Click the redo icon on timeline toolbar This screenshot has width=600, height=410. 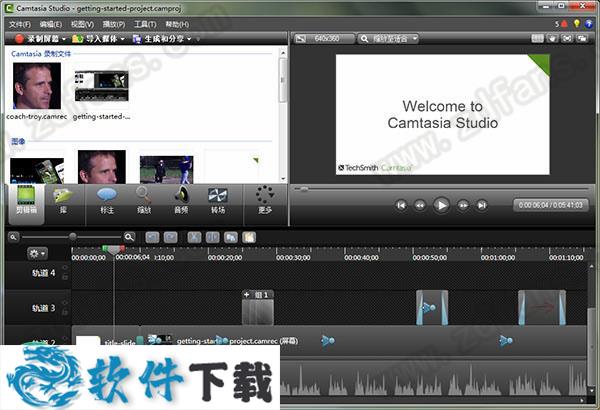tap(170, 237)
